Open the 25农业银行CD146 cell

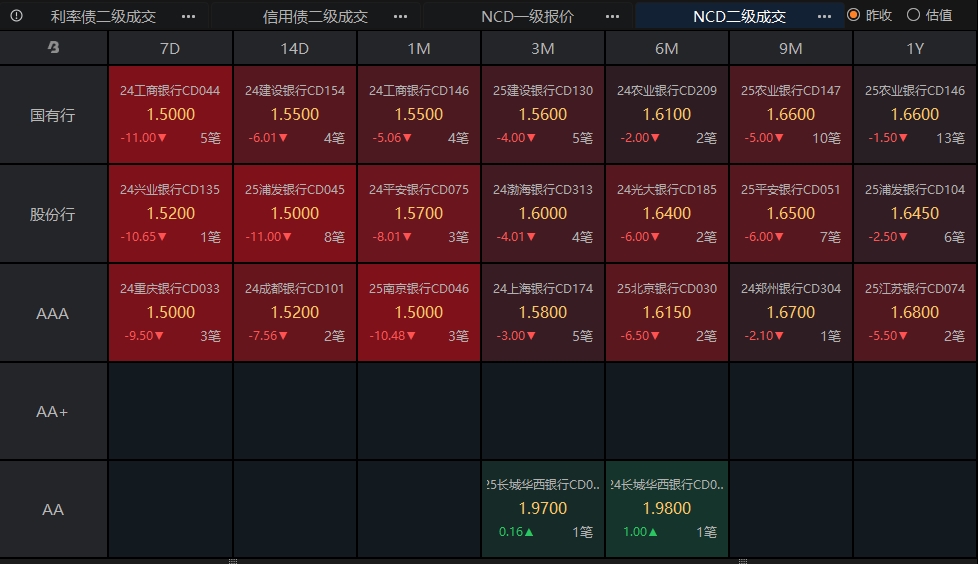point(915,115)
